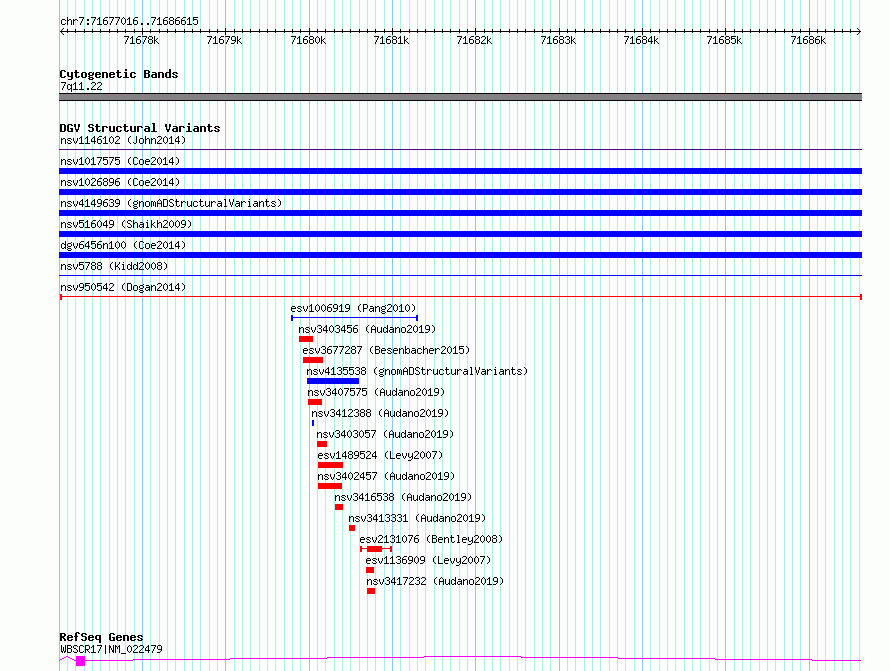Click red glyph under nsv3403456 (Audano2019)
890x671 pixels.
306,339
